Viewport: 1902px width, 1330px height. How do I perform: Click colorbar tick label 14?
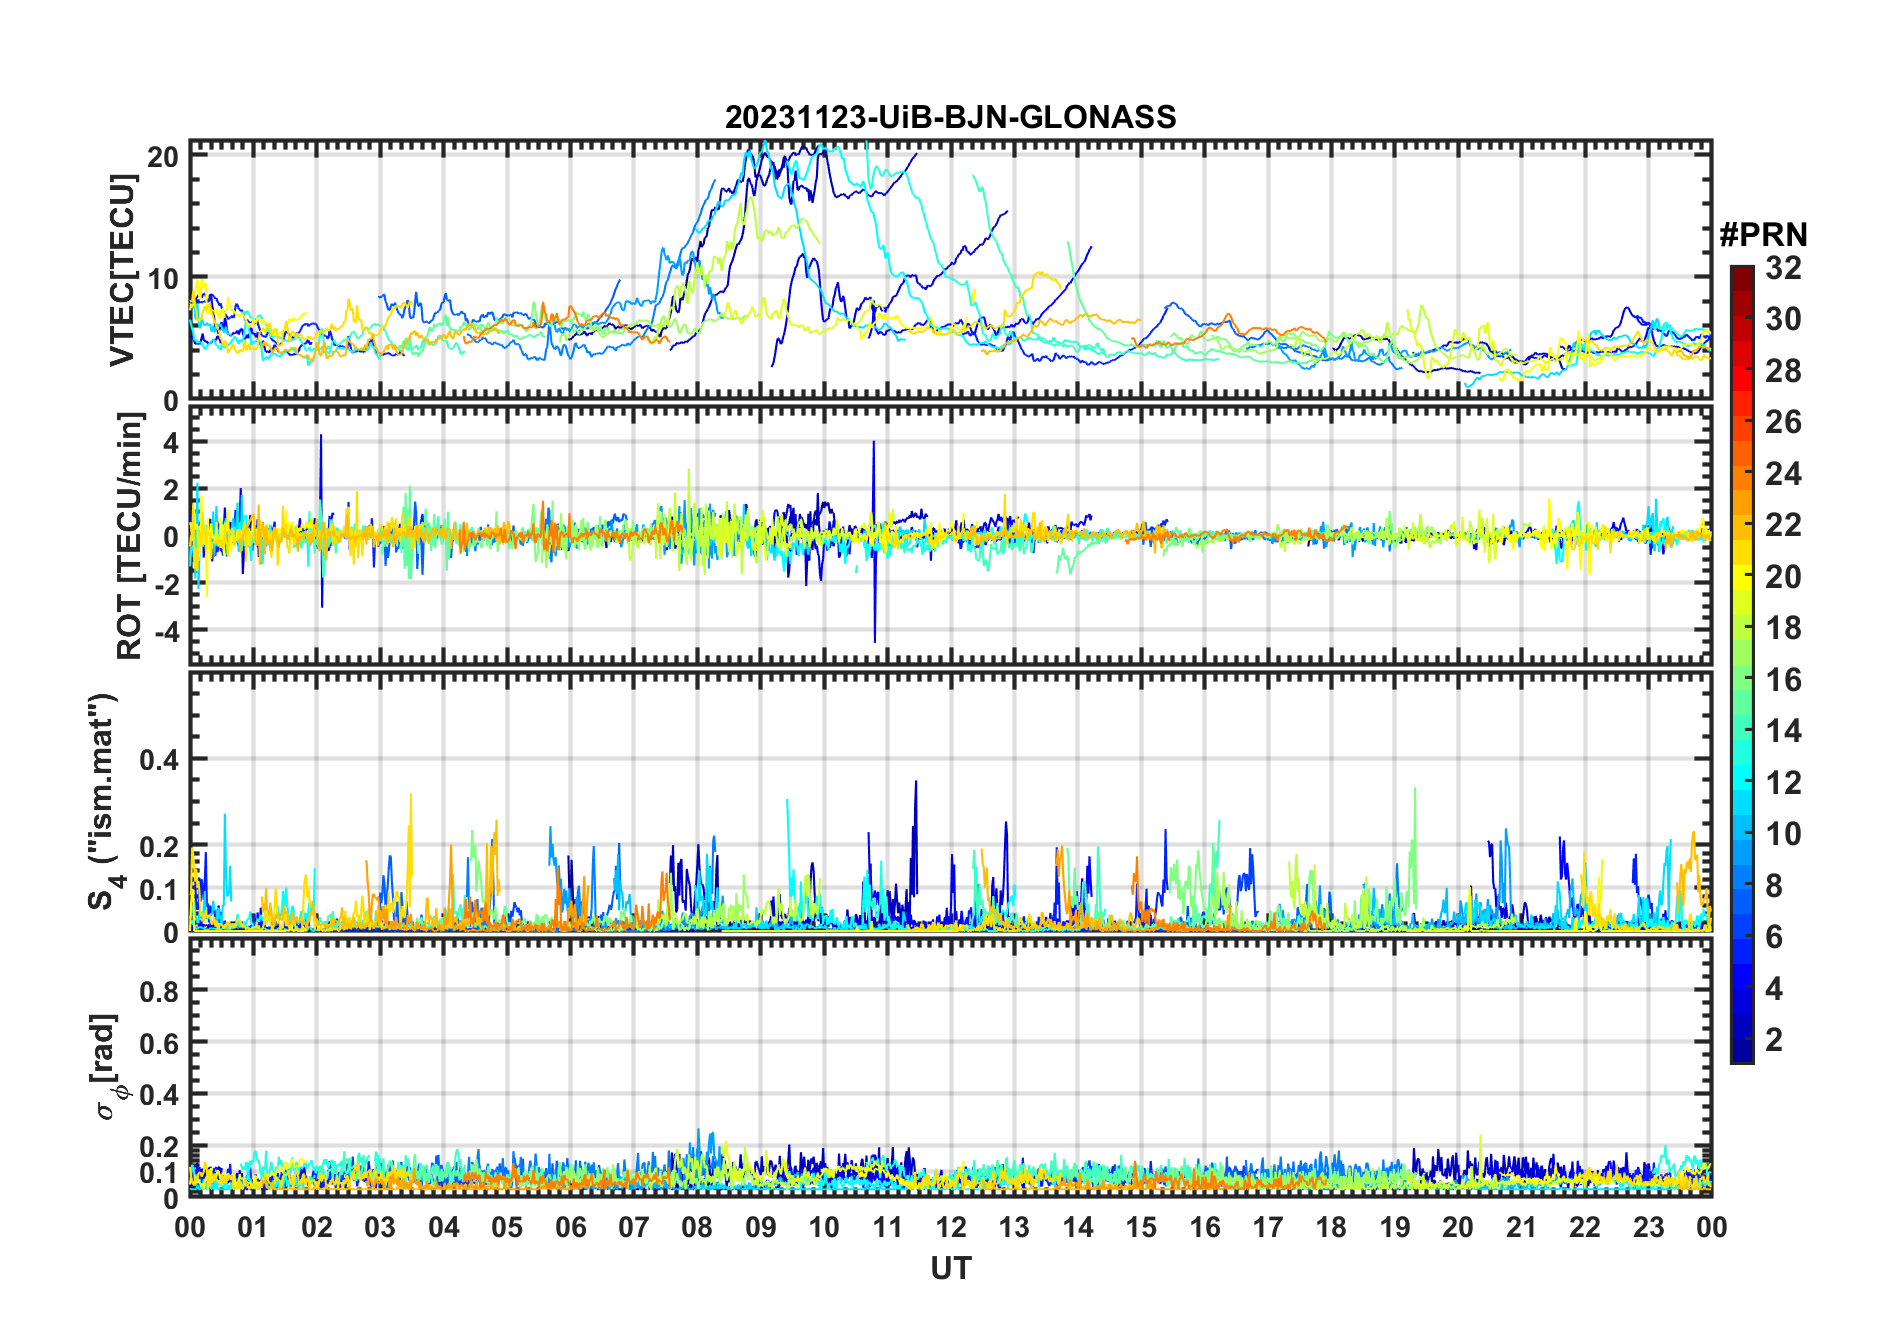pos(1783,731)
